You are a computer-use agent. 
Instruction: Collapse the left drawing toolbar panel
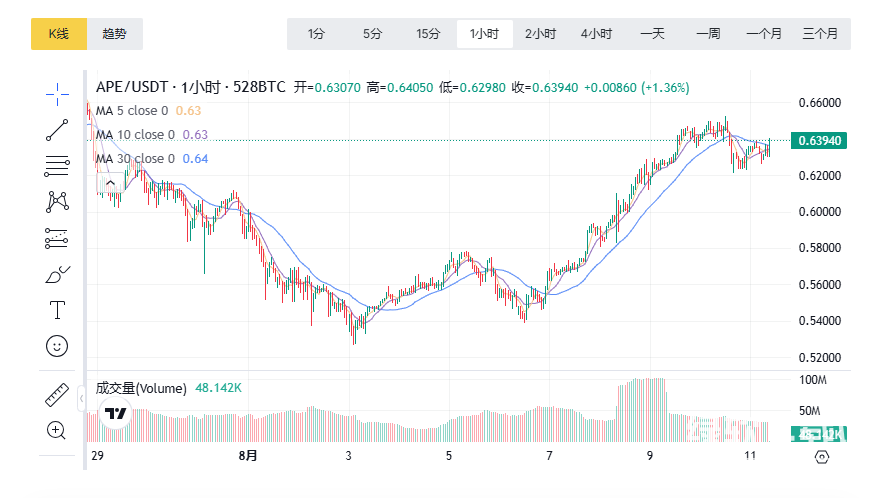[x=82, y=399]
